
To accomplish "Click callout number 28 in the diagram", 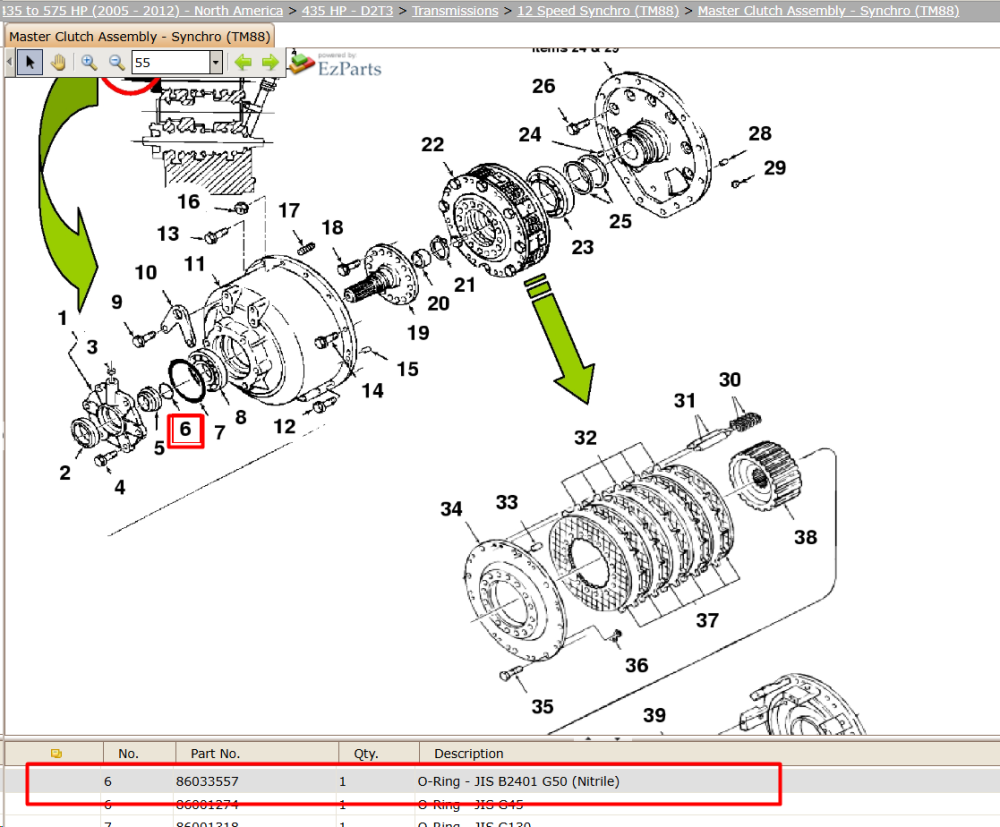I will click(760, 134).
